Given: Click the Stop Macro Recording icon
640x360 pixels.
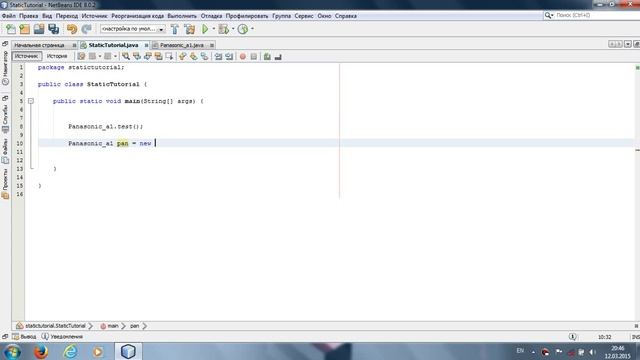Looking at the screenshot, I should 253,57.
